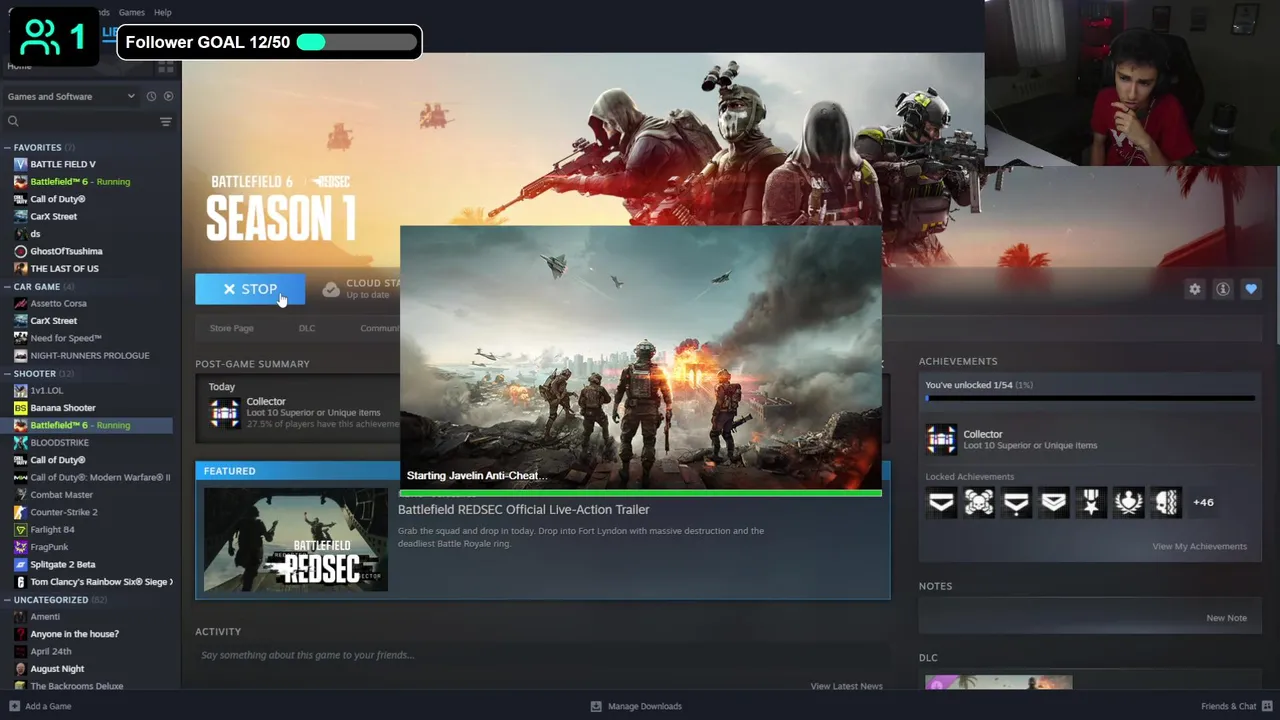Click the achievements progress bar
1280x720 pixels.
pyautogui.click(x=1090, y=398)
